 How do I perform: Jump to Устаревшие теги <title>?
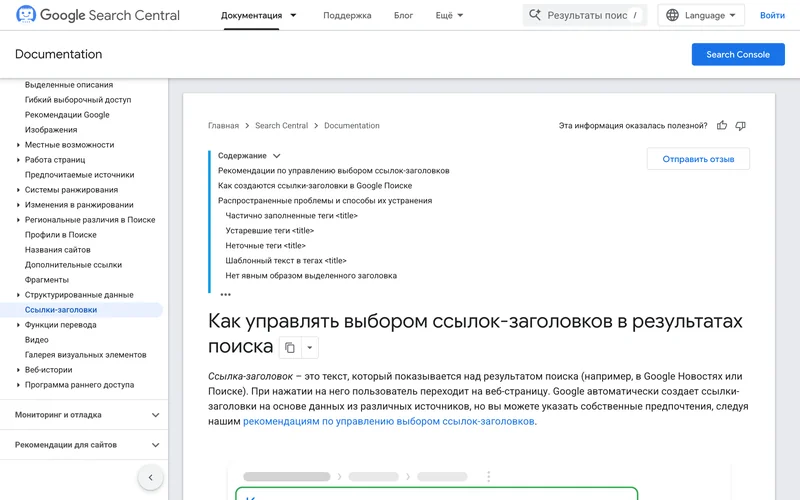(269, 231)
